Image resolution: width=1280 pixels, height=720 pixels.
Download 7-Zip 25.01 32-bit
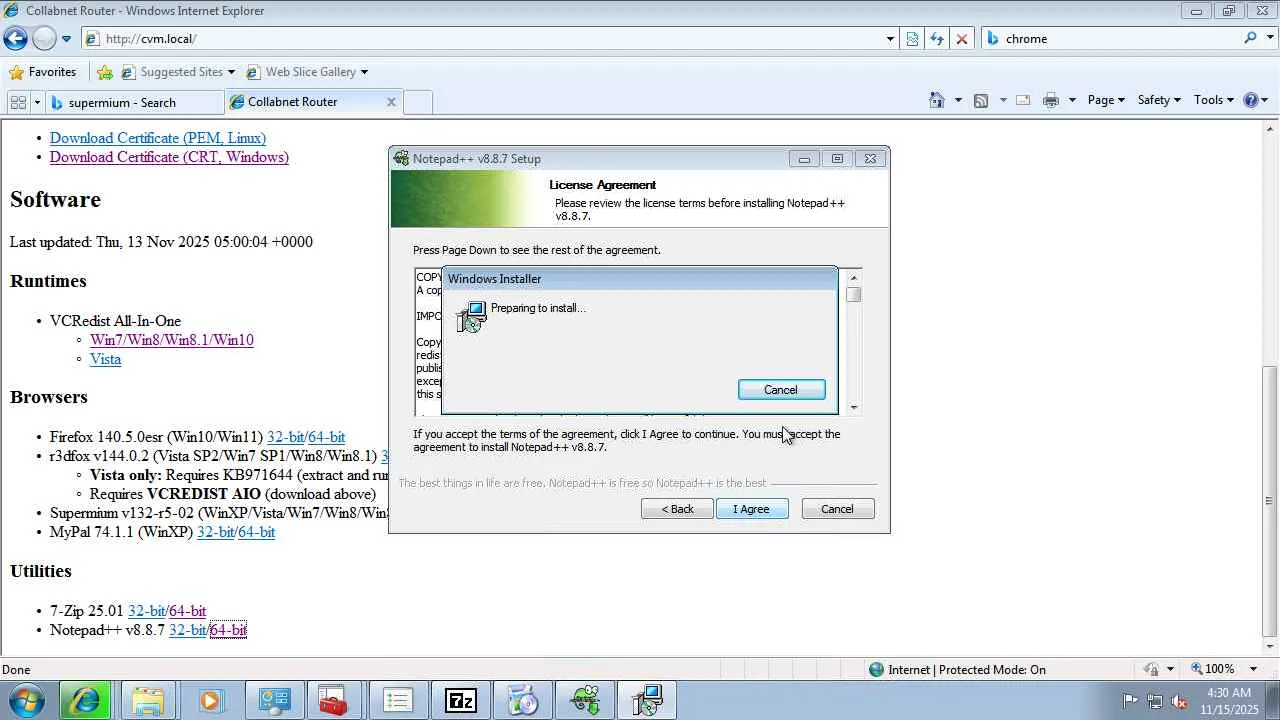tap(147, 611)
